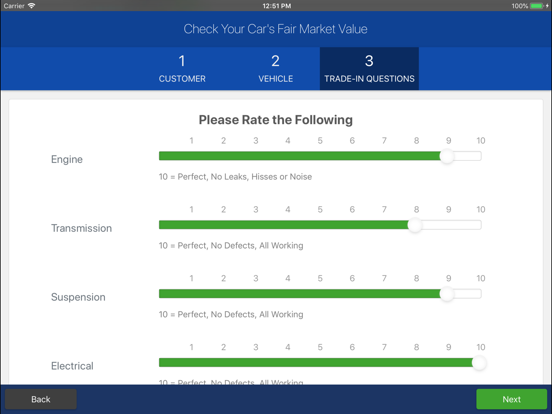Click number 10 above Transmission slider

(x=481, y=210)
